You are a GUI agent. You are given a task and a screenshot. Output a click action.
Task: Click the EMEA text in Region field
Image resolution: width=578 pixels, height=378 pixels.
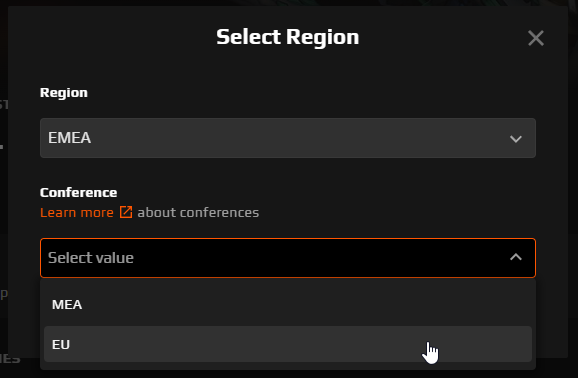click(69, 138)
